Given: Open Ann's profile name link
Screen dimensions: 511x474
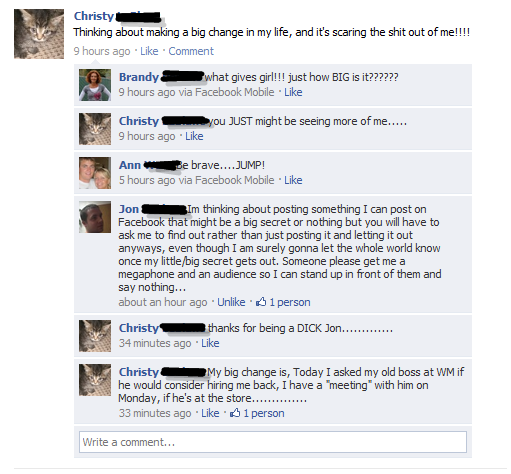Looking at the screenshot, I should (x=130, y=165).
